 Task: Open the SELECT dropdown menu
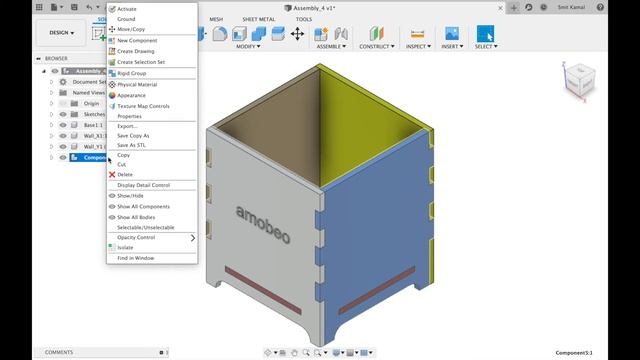point(486,47)
